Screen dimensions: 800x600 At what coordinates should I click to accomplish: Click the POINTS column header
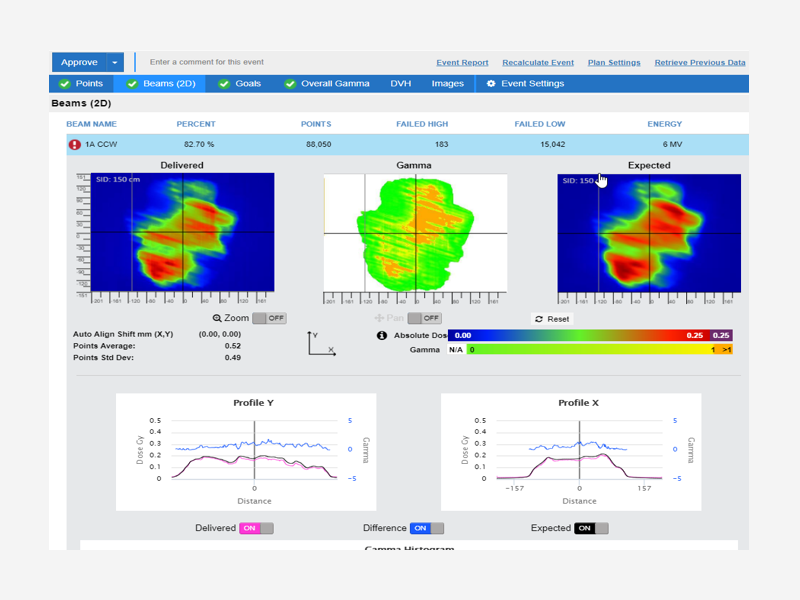pos(316,124)
